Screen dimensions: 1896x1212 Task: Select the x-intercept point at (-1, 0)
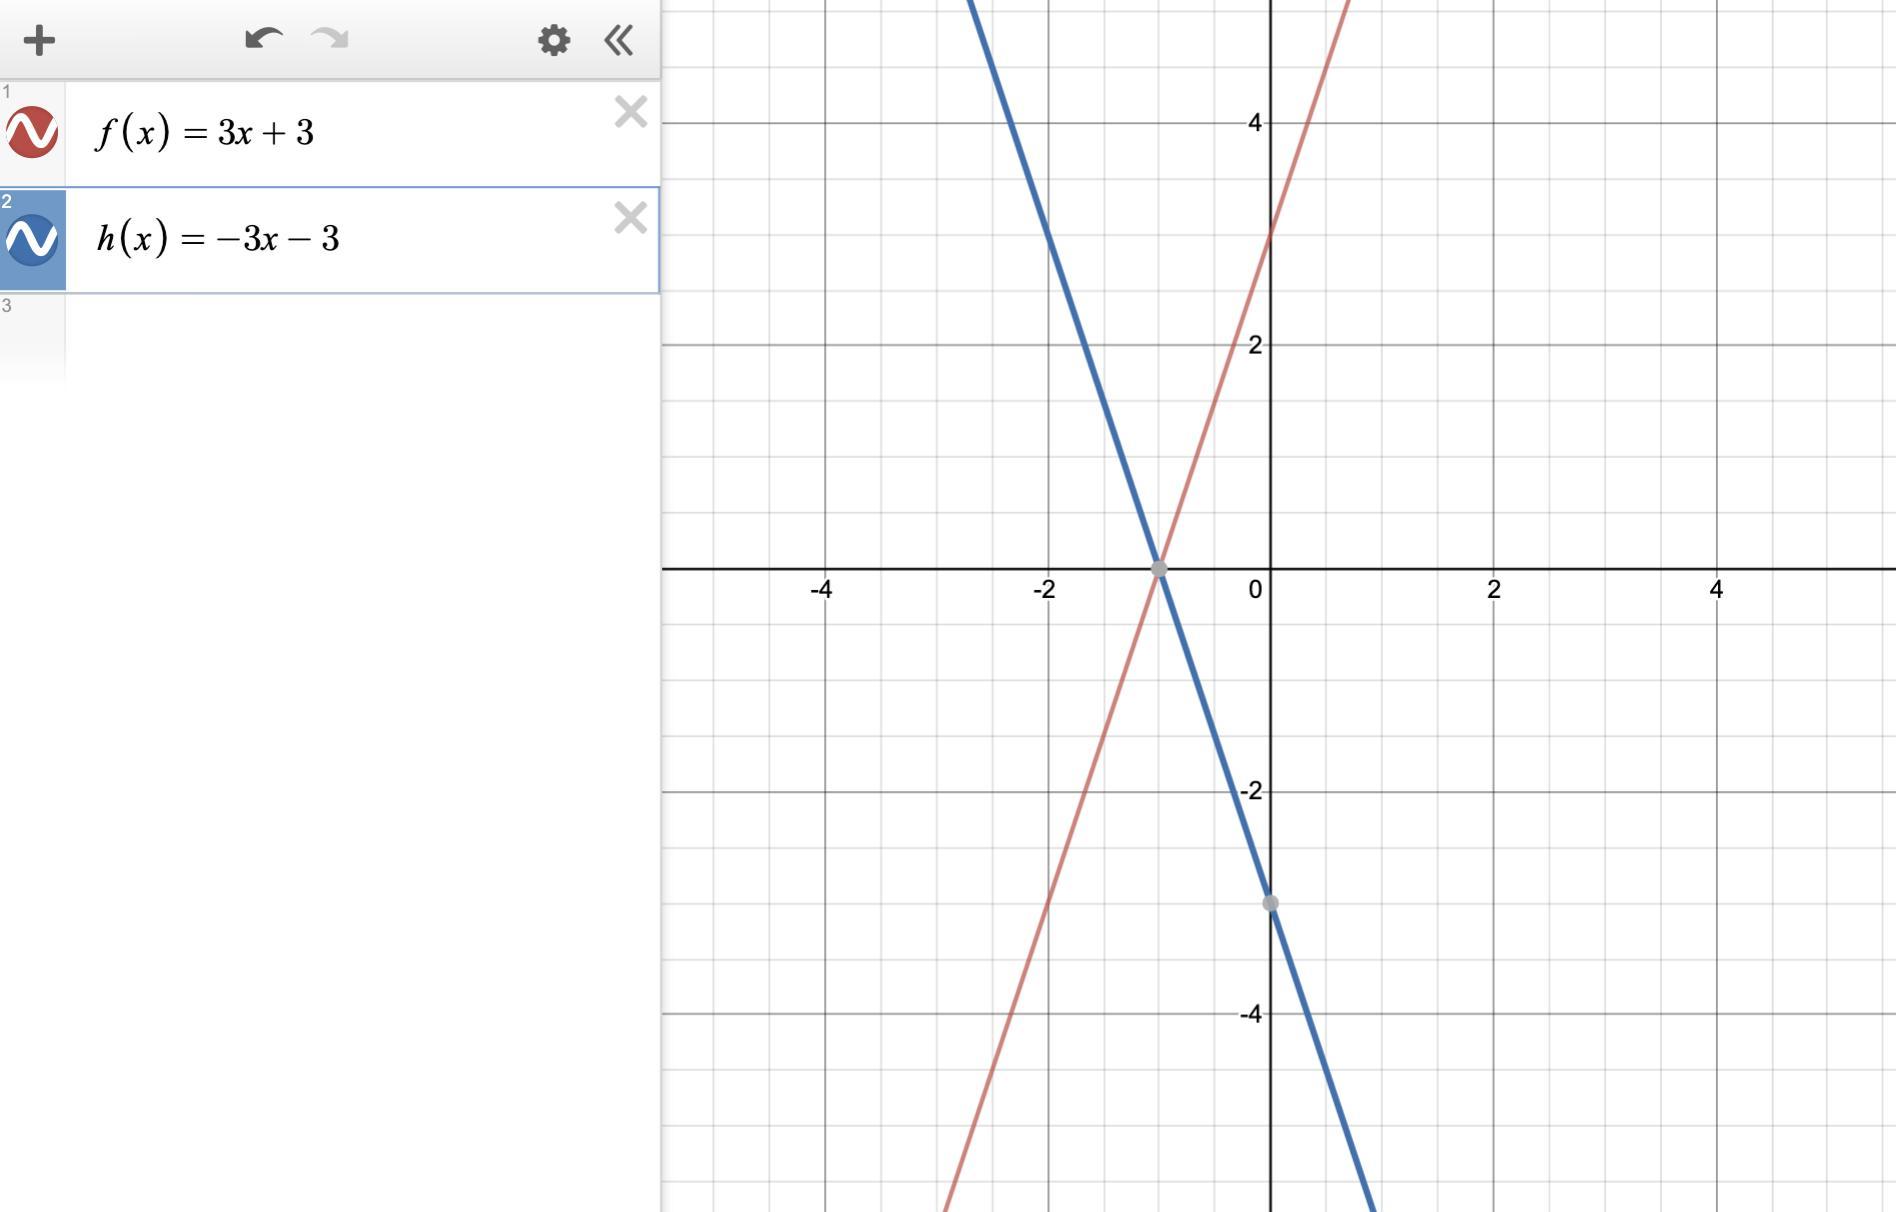pos(1159,569)
